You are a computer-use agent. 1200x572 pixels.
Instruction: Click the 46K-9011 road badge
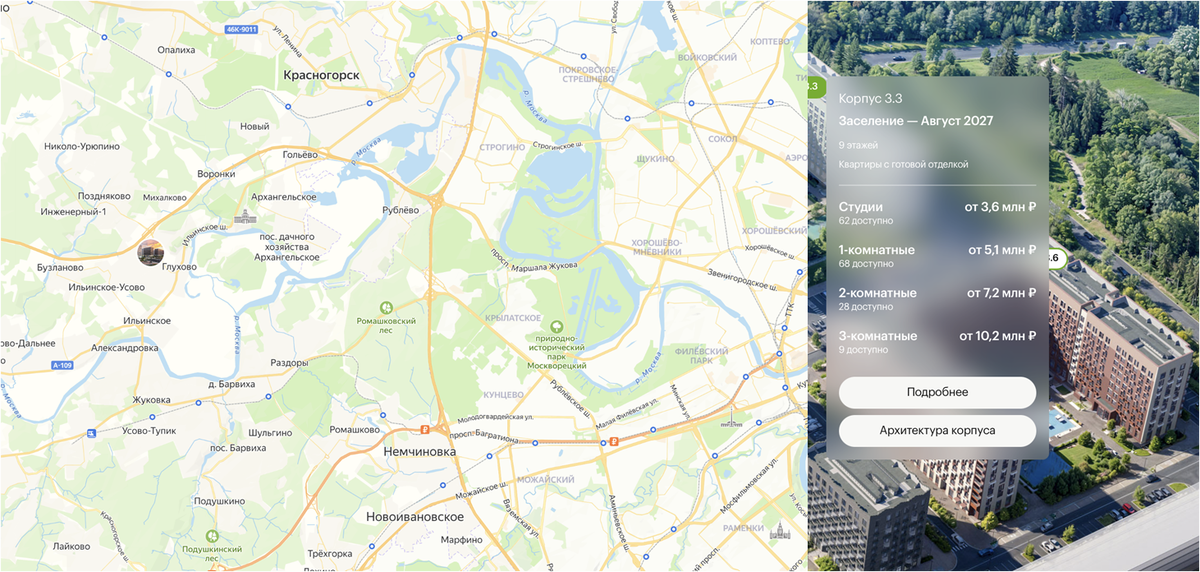coord(241,30)
